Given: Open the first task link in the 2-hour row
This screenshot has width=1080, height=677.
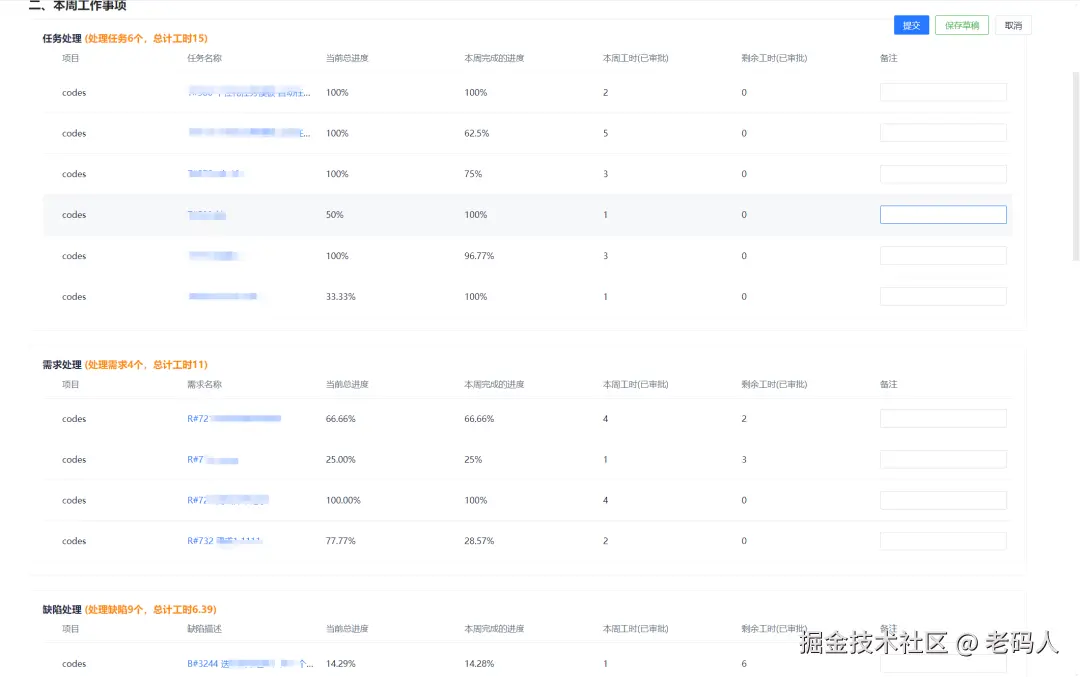Looking at the screenshot, I should click(249, 92).
